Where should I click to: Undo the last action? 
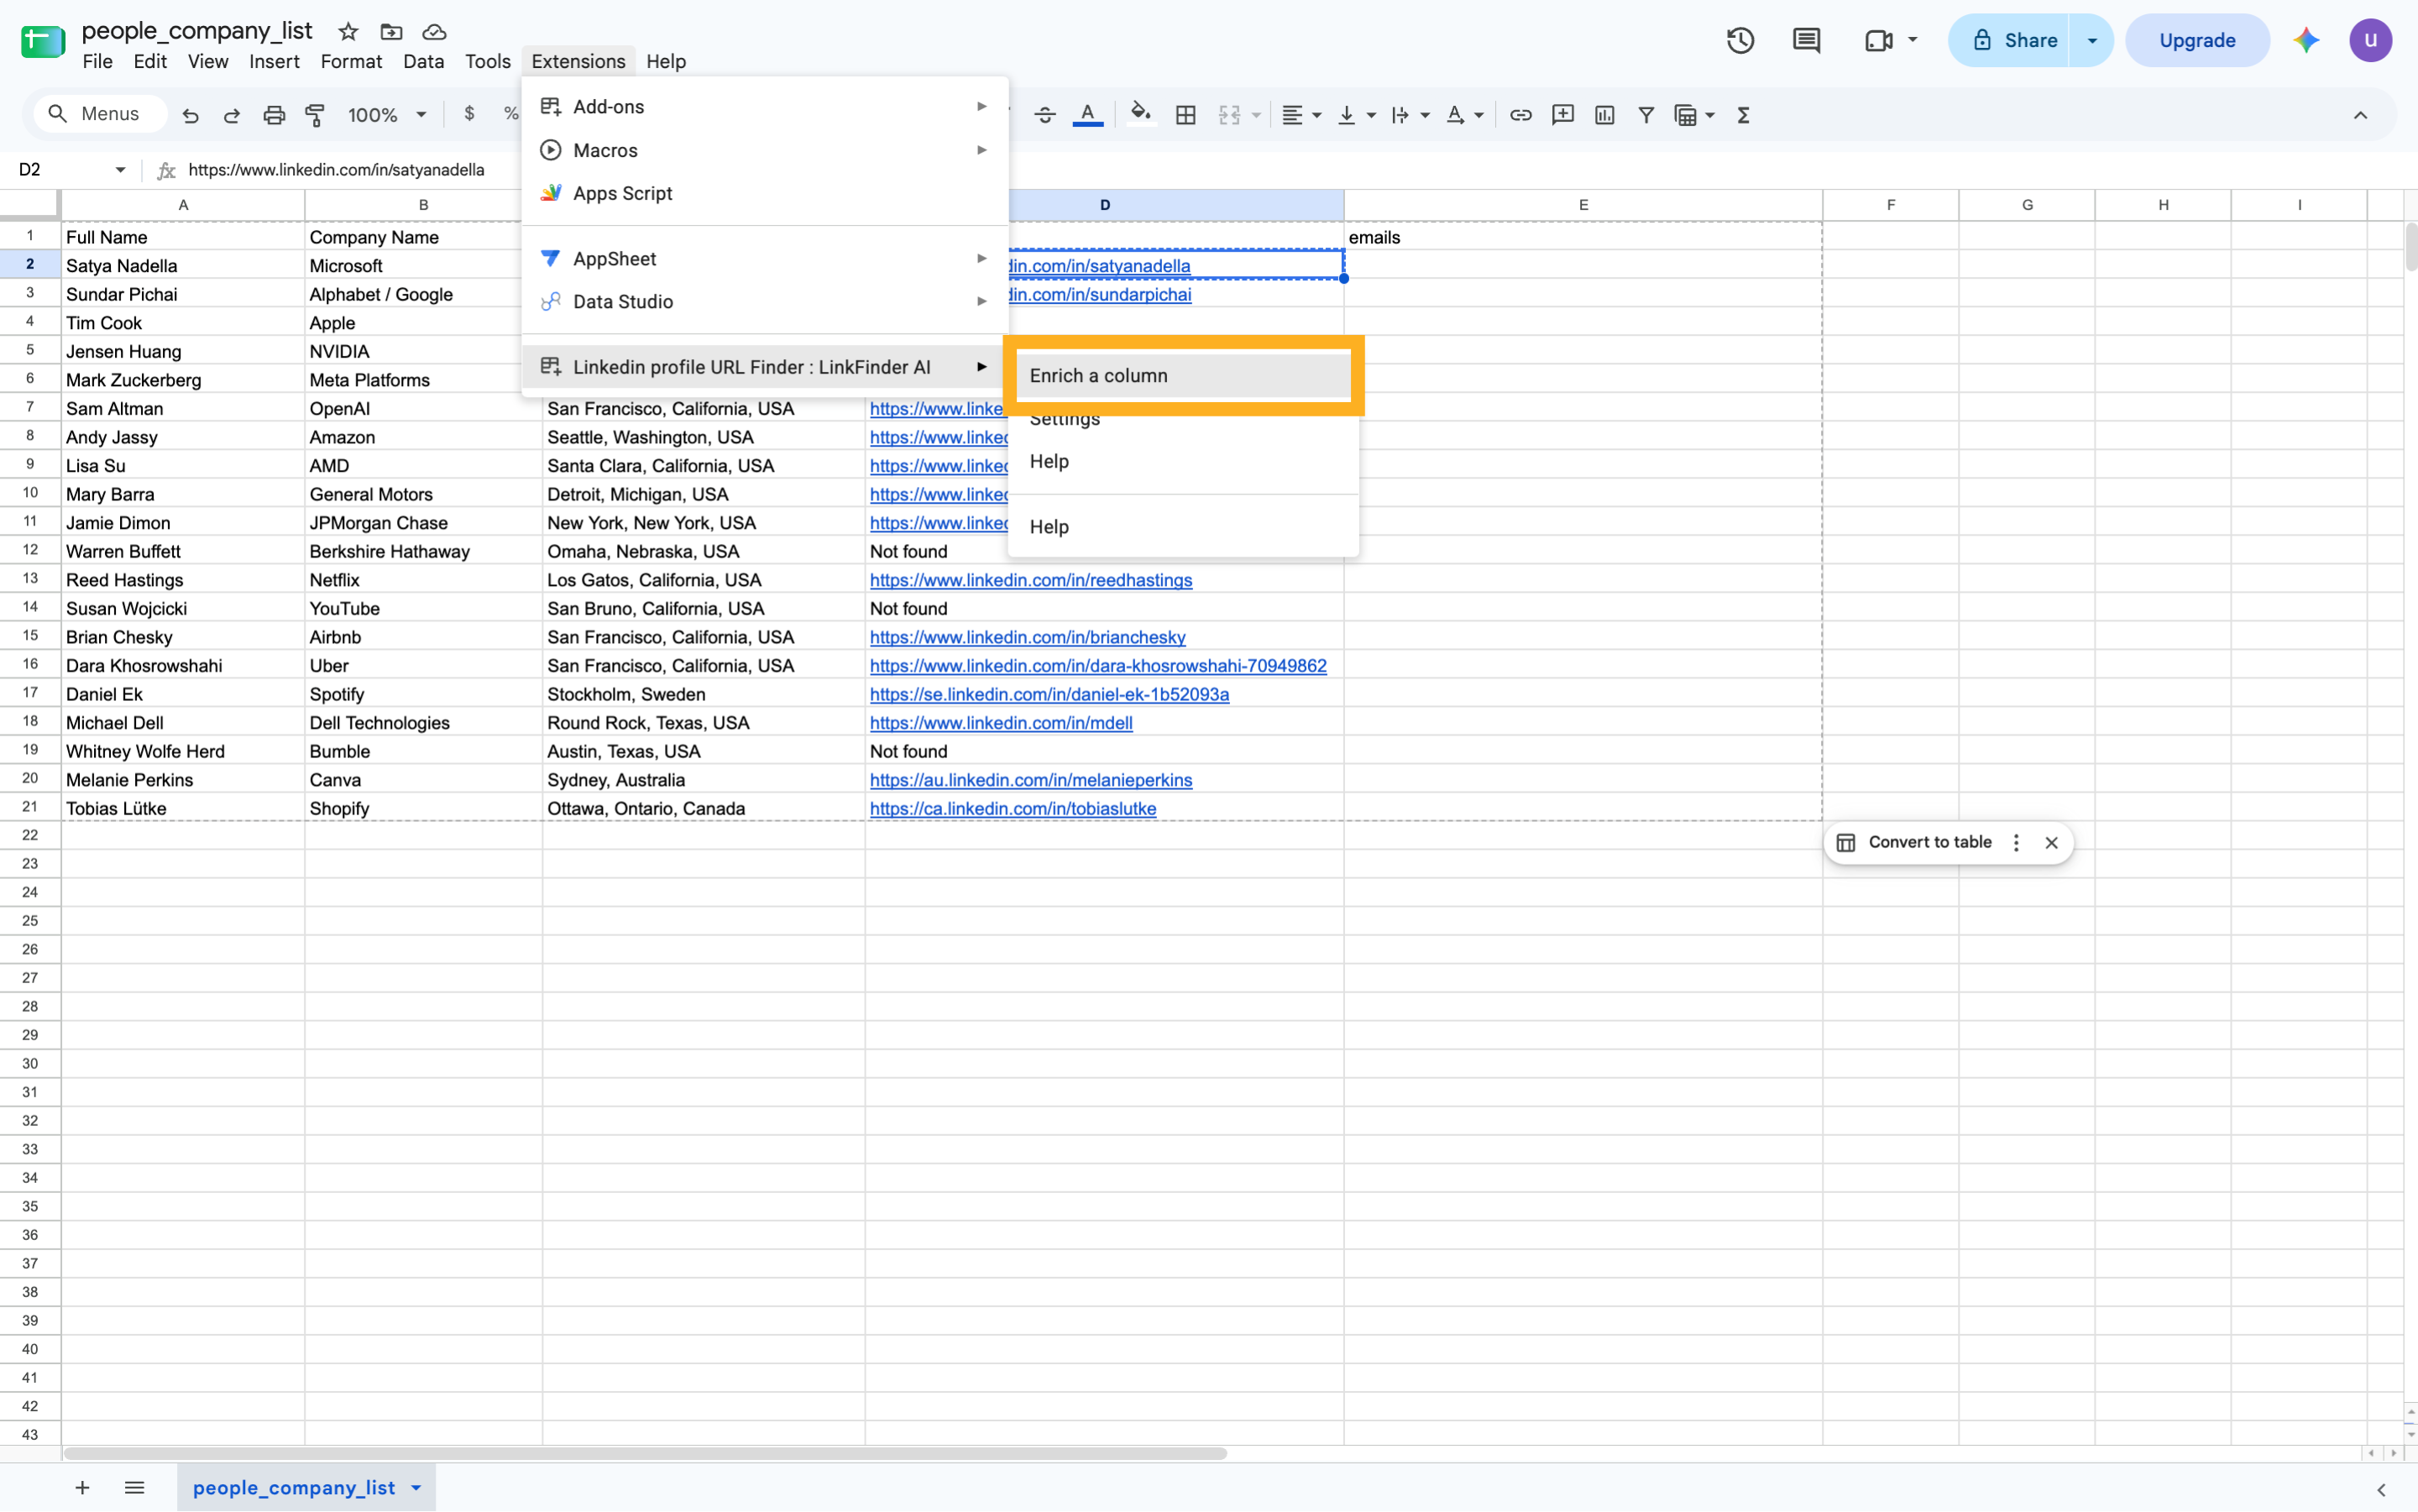(x=190, y=115)
